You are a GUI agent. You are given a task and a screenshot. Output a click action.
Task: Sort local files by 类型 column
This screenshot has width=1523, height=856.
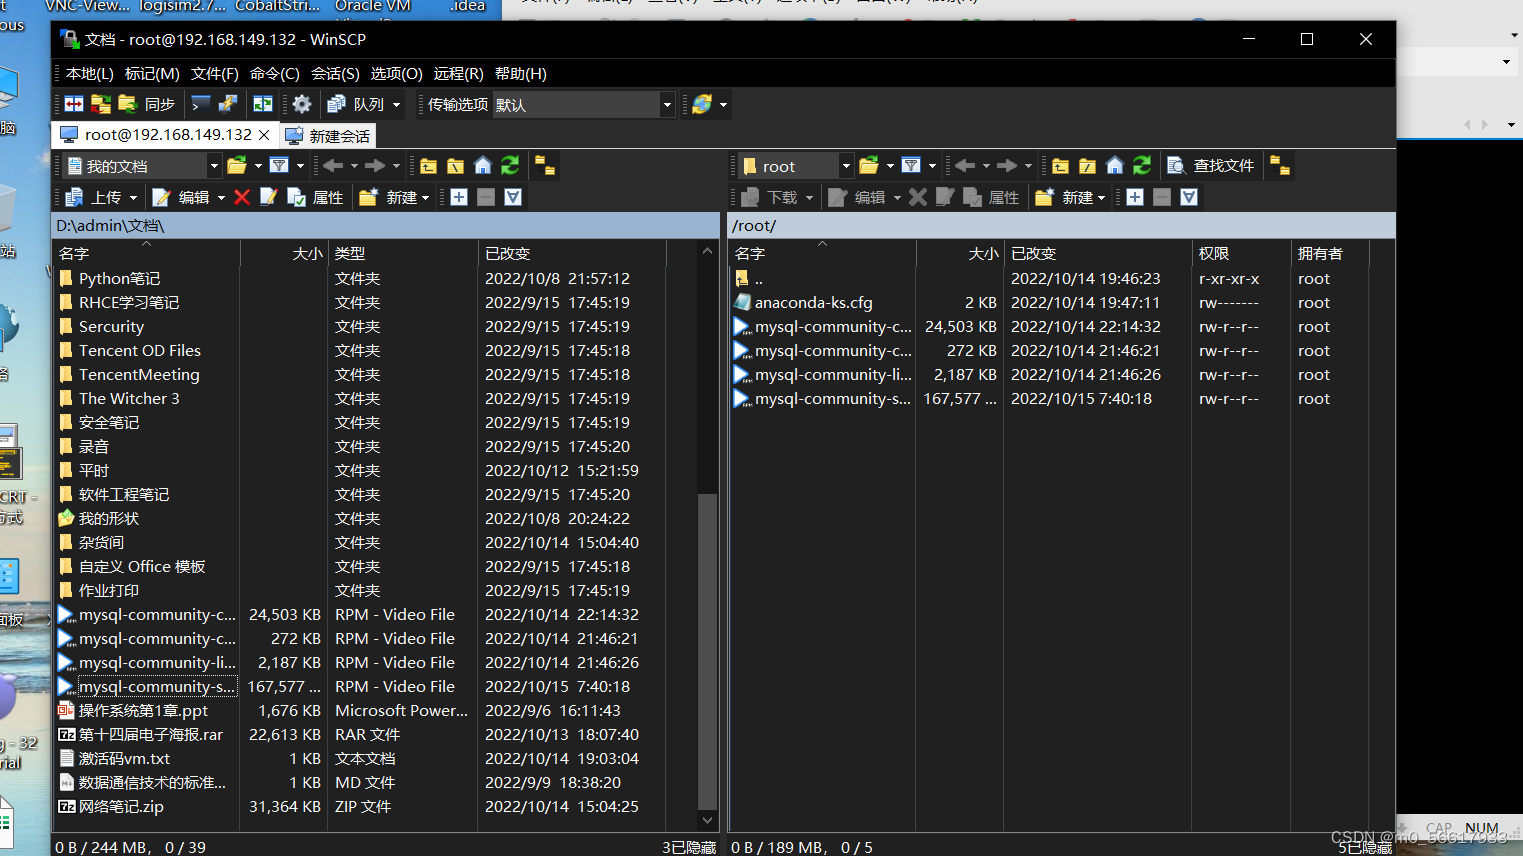click(x=402, y=253)
